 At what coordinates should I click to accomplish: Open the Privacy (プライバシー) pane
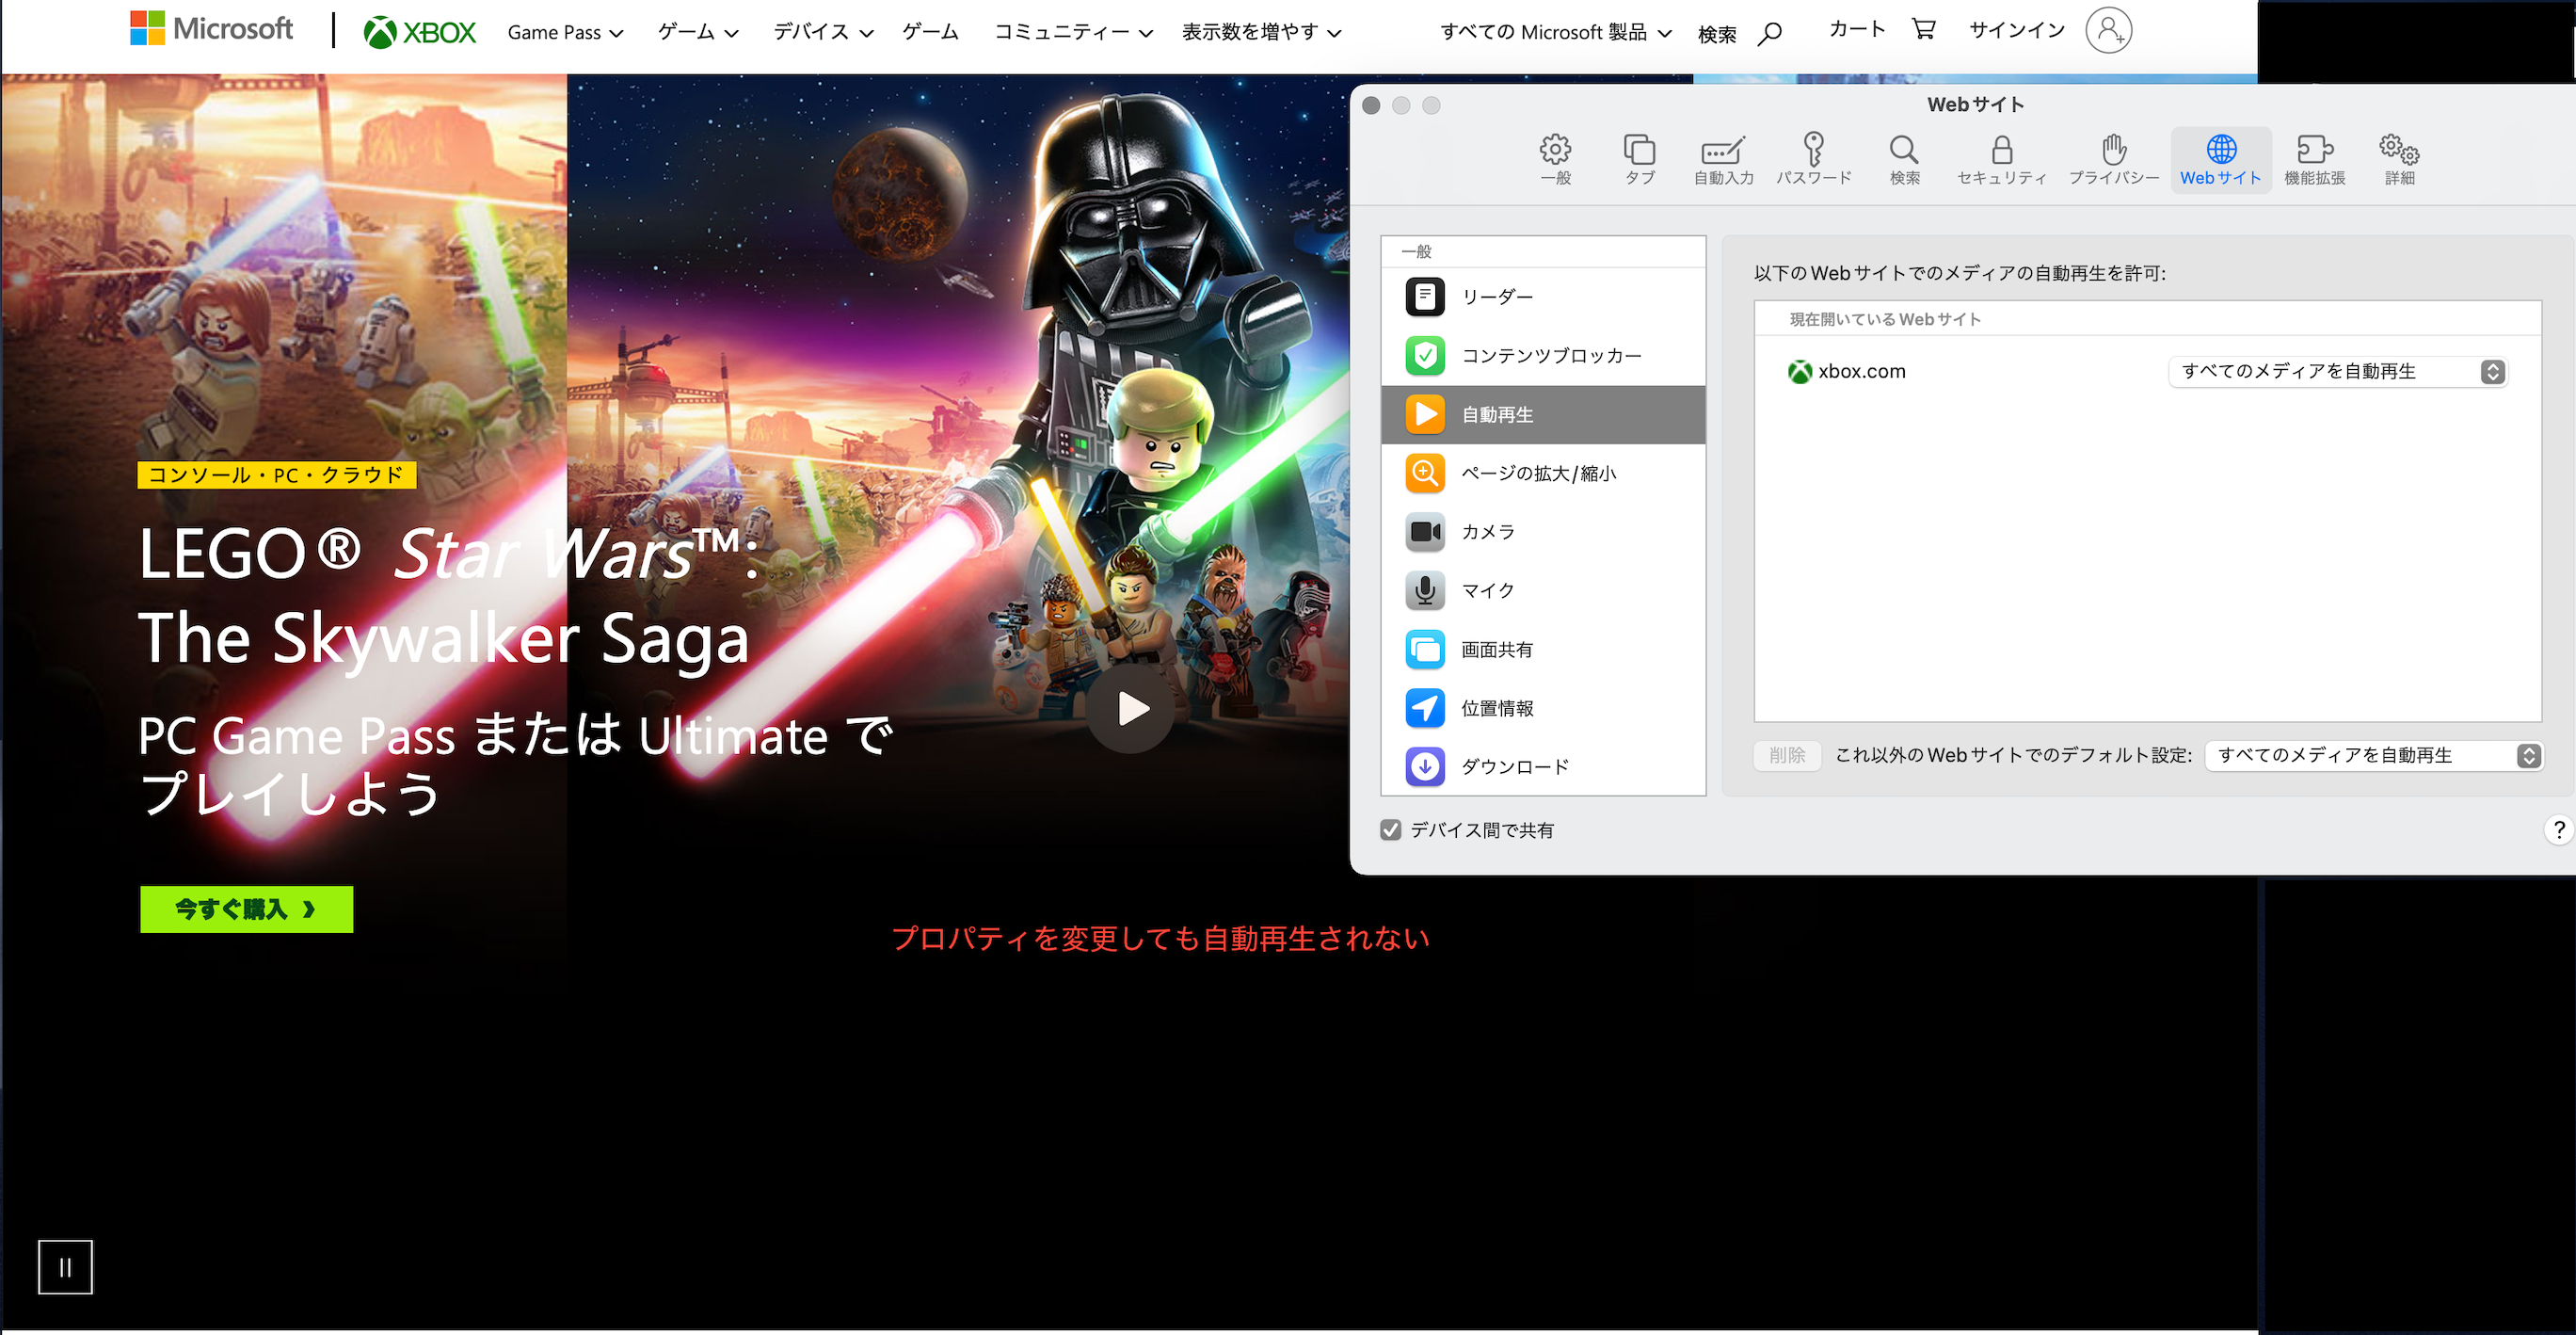[2113, 159]
